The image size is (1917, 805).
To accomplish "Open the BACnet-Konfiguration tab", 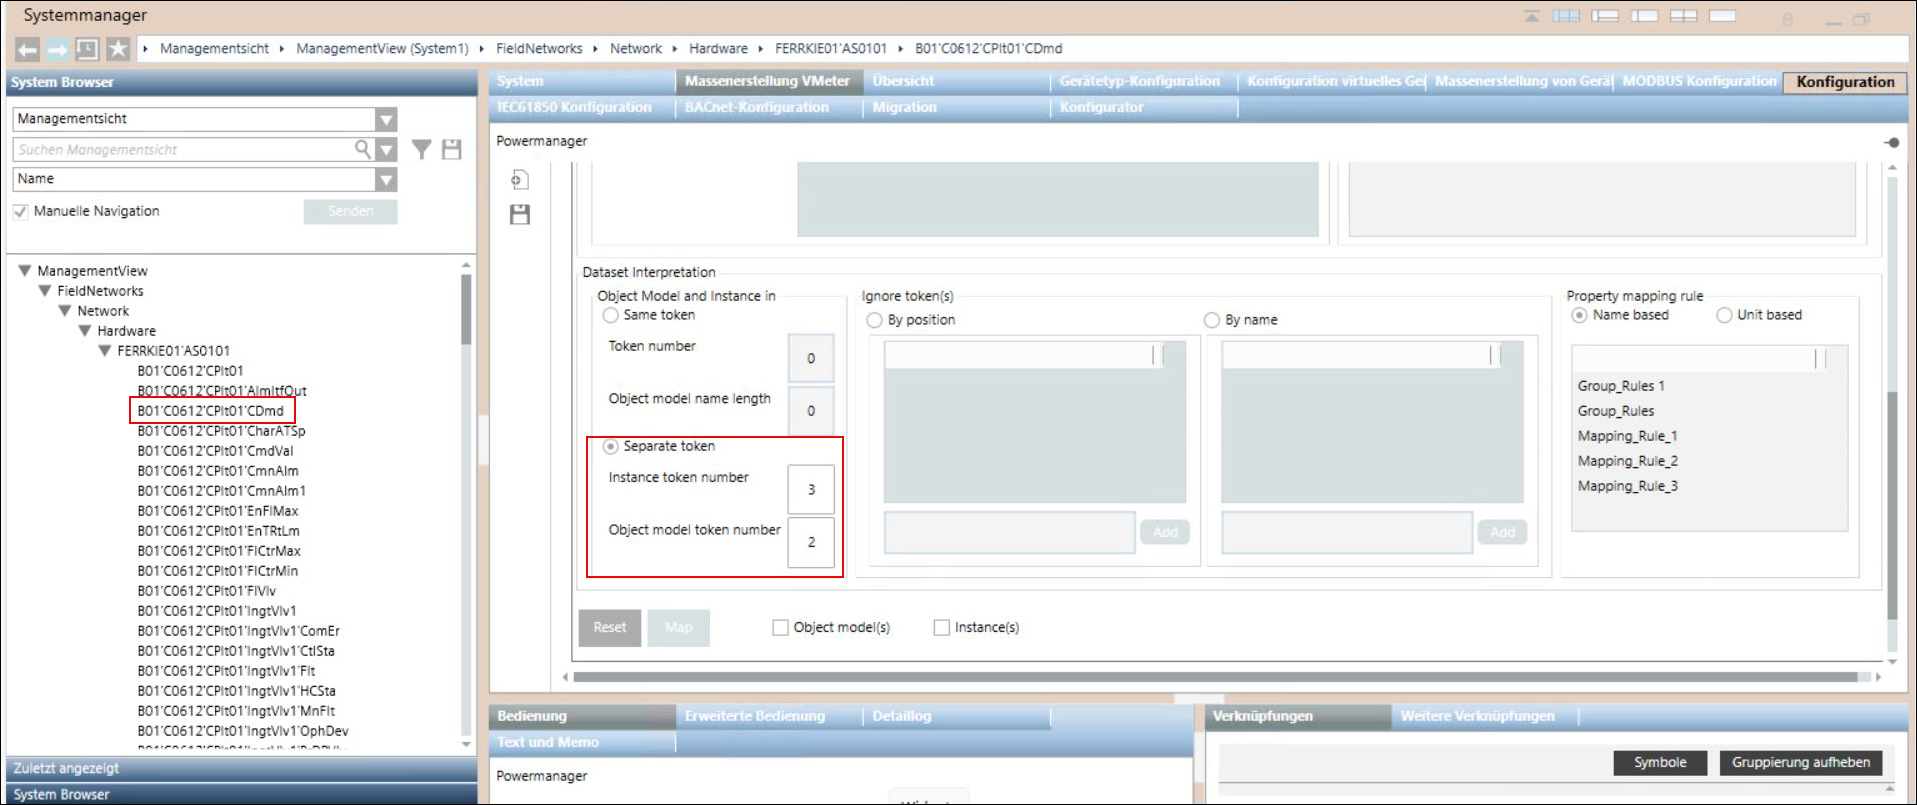I will pyautogui.click(x=756, y=107).
